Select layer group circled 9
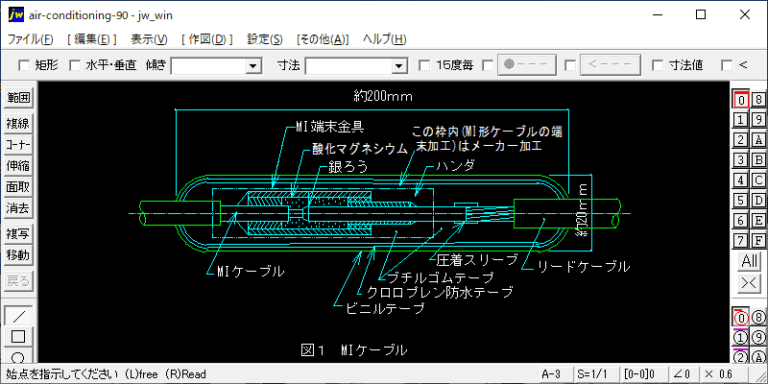This screenshot has width=768, height=384. point(759,337)
